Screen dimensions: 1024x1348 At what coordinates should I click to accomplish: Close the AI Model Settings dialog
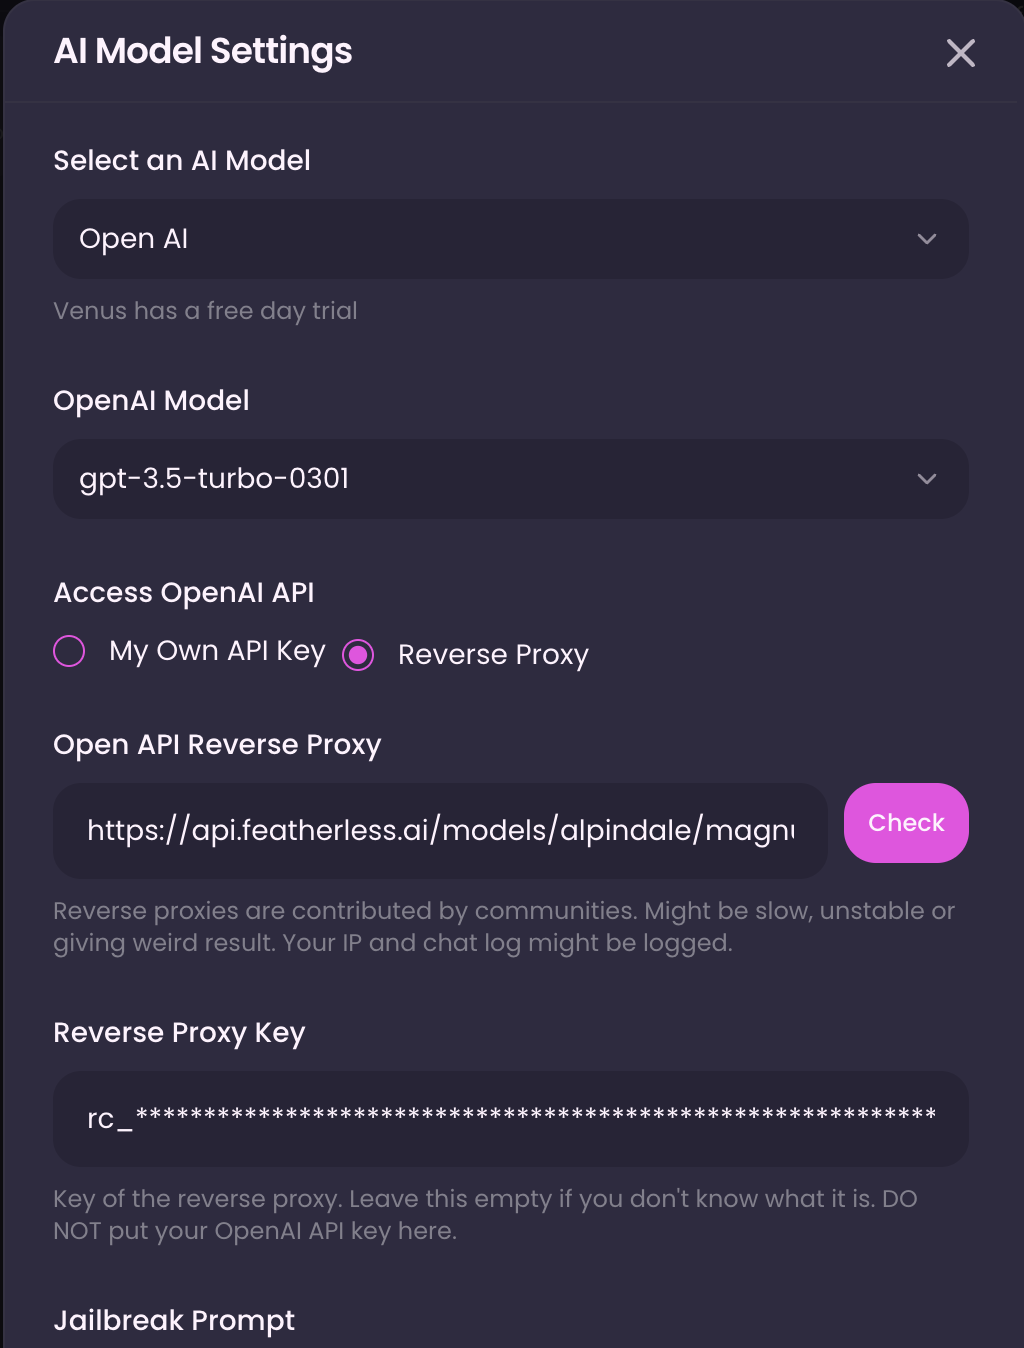pos(960,53)
